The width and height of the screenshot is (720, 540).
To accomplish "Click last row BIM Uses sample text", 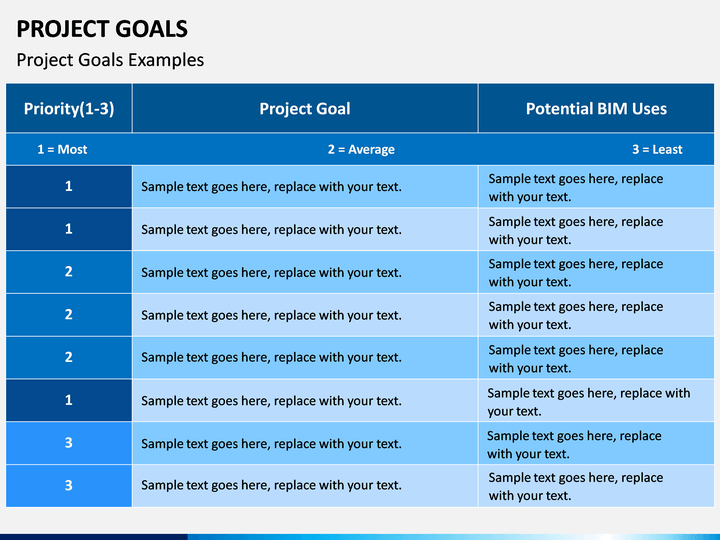I will tap(576, 486).
